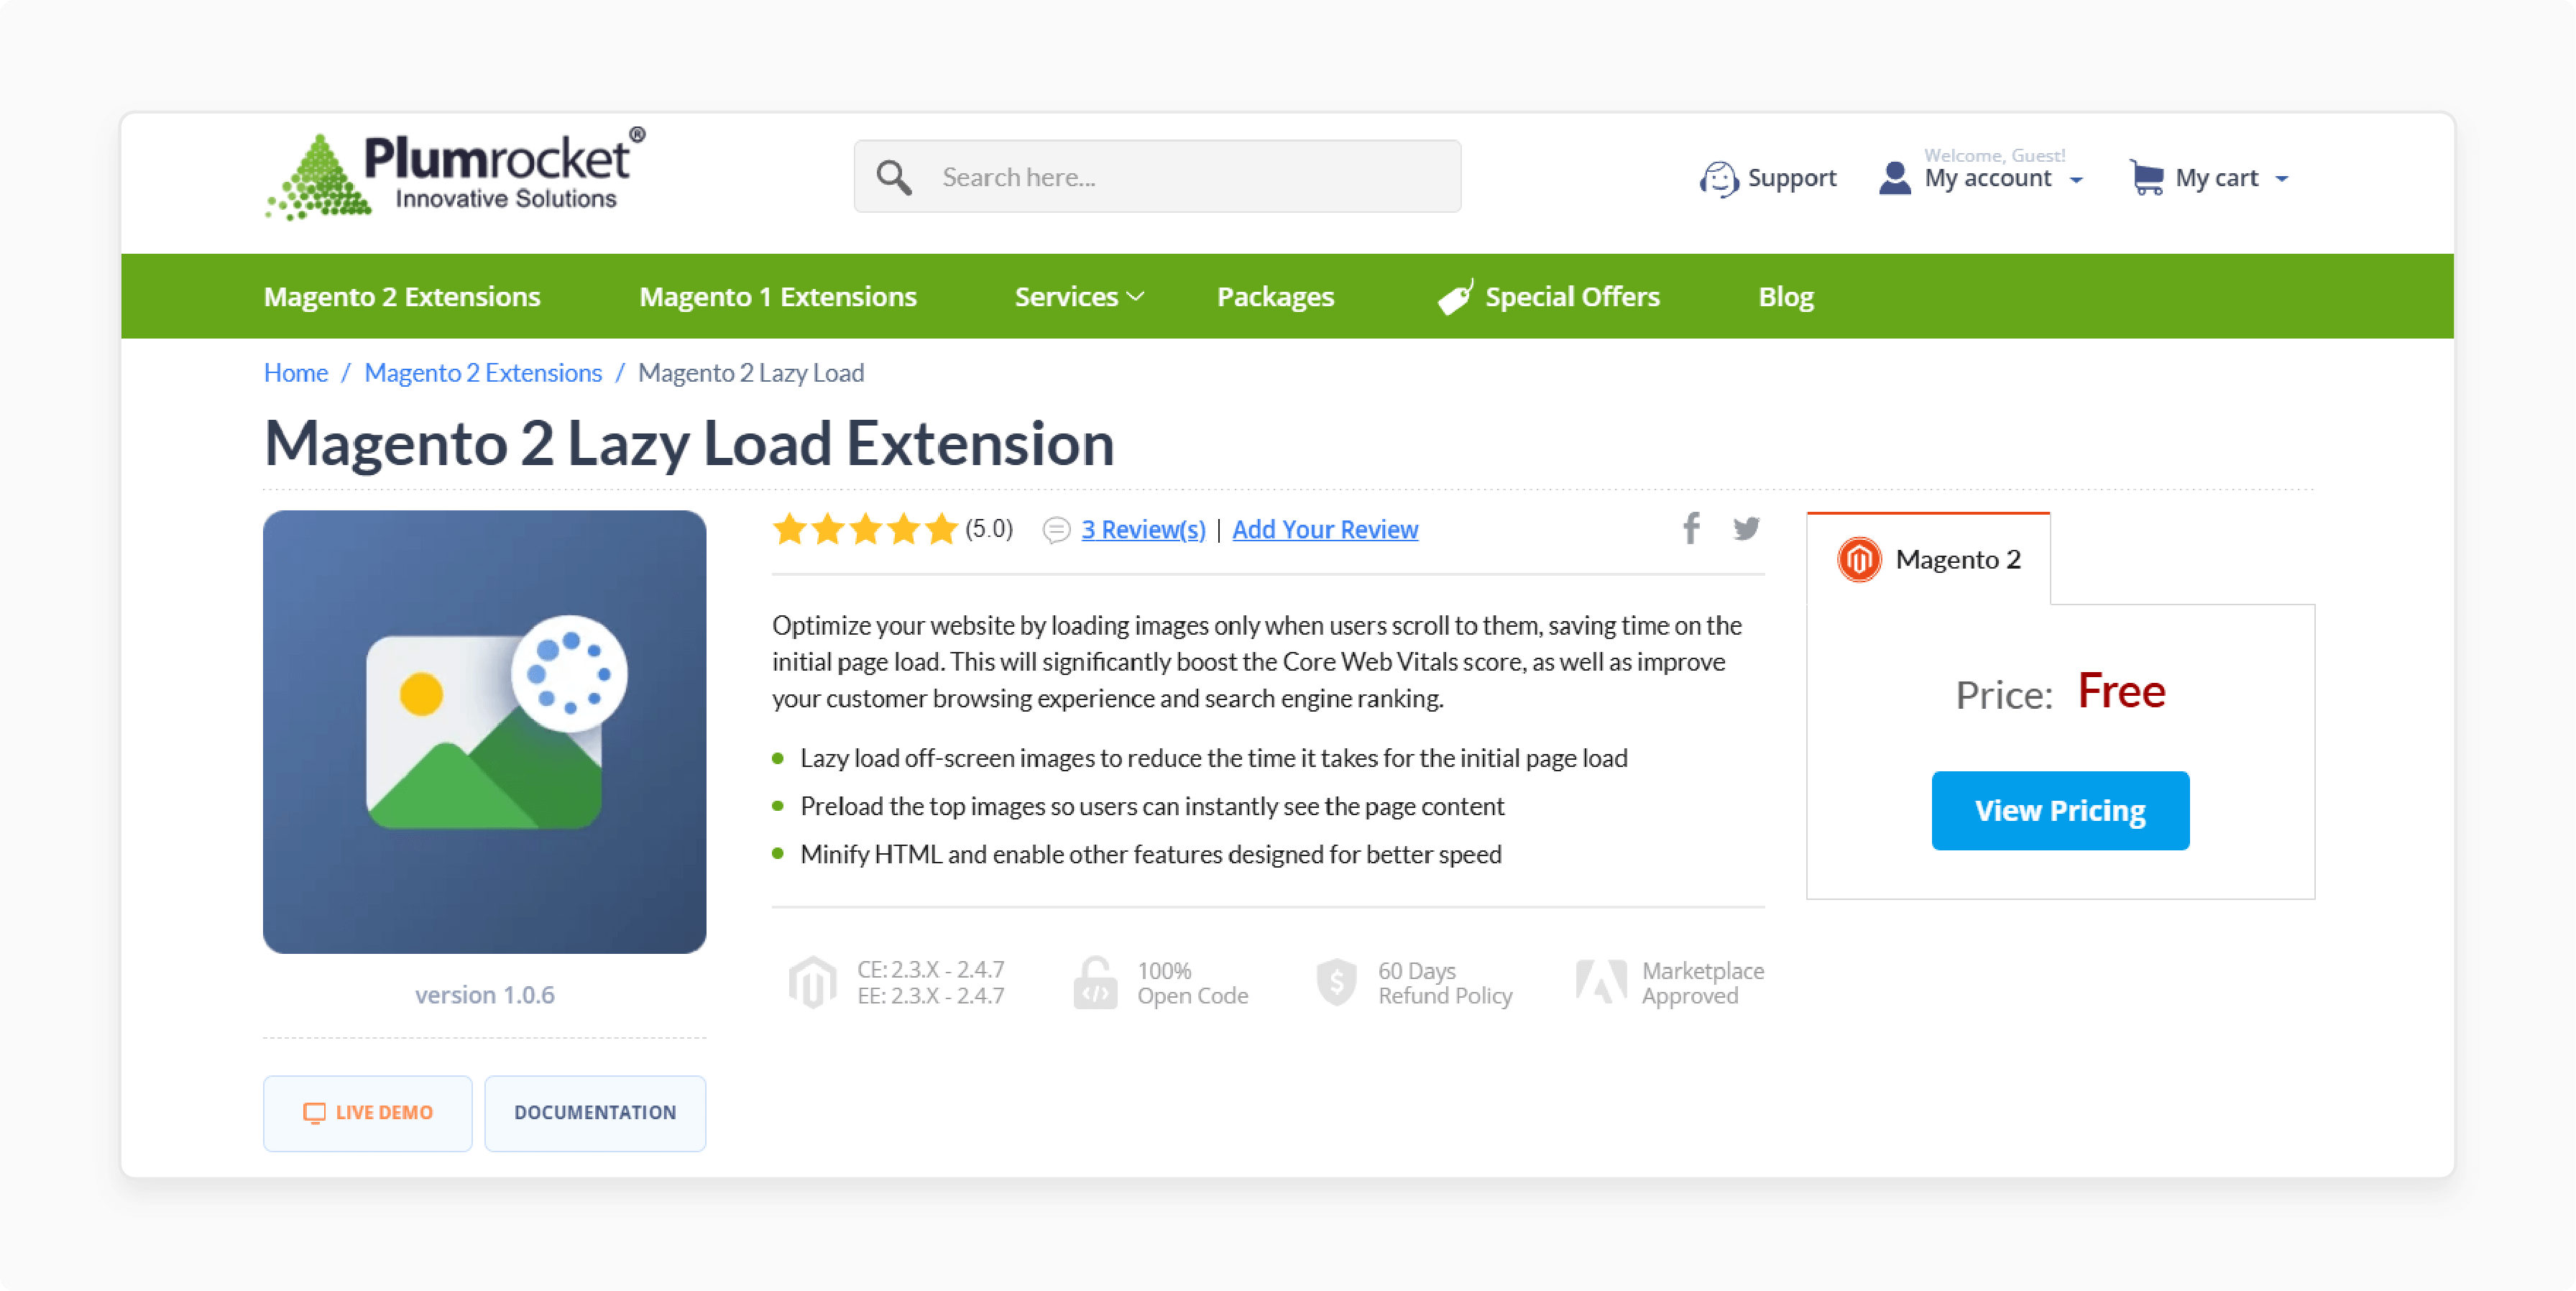Expand the Services menu chevron
2576x1291 pixels.
tap(1134, 297)
